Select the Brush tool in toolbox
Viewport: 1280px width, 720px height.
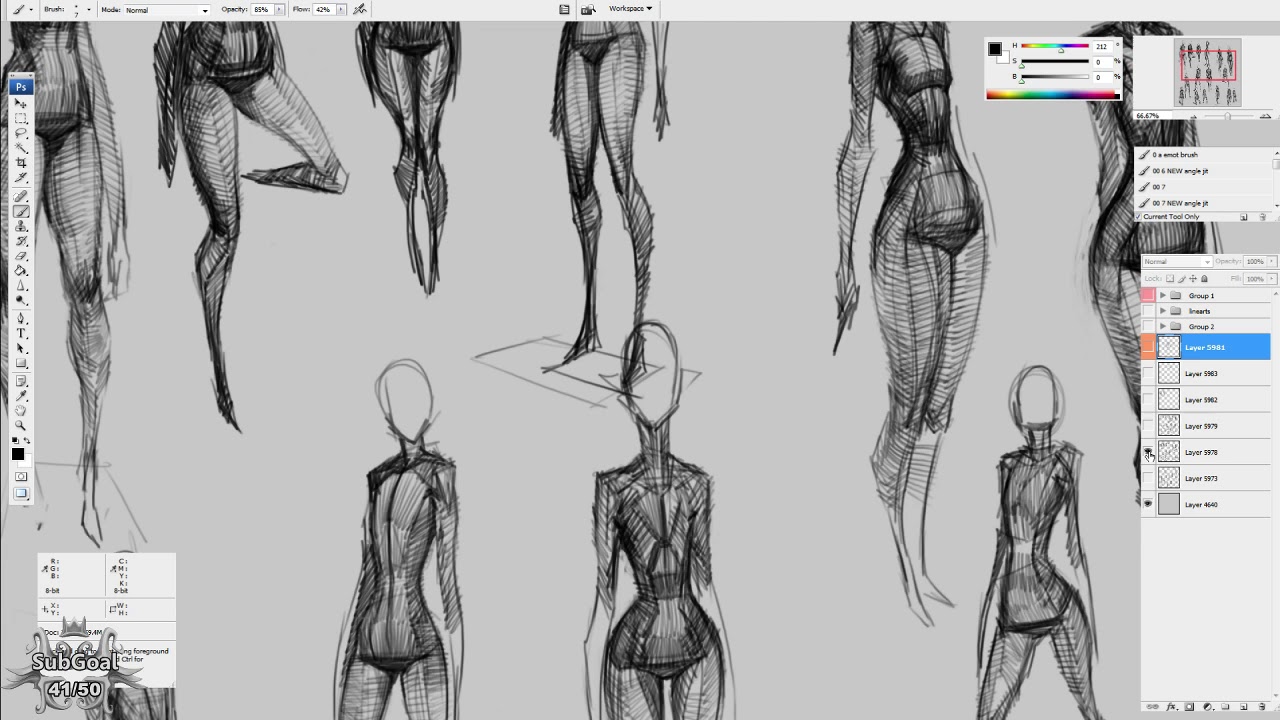[x=20, y=211]
